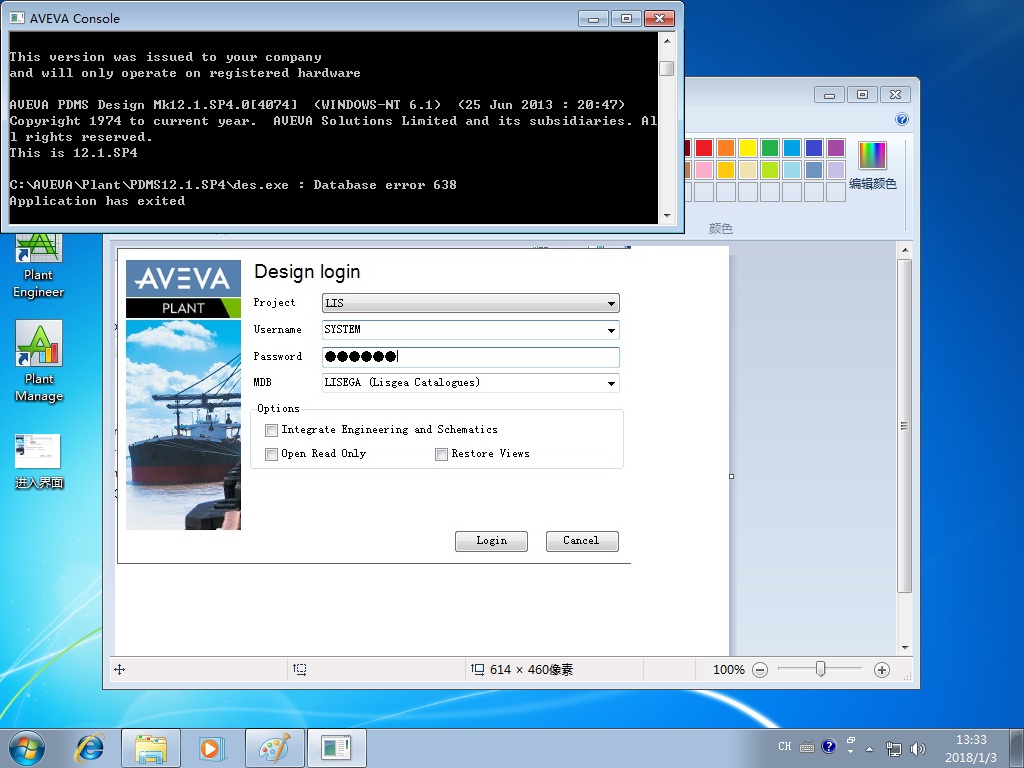Screen dimensions: 1024x768
Task: Pick the green color swatch in Paint
Action: coord(770,148)
